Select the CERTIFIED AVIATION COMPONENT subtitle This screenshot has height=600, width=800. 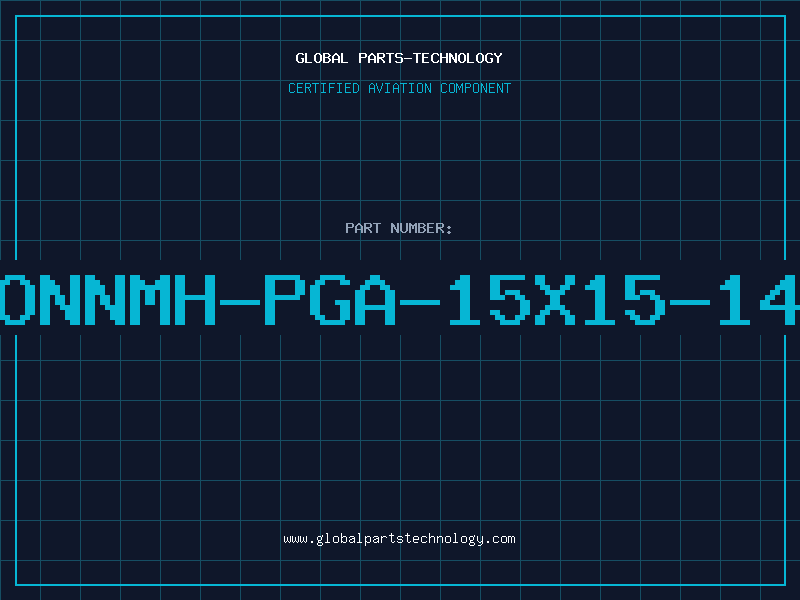pos(399,88)
